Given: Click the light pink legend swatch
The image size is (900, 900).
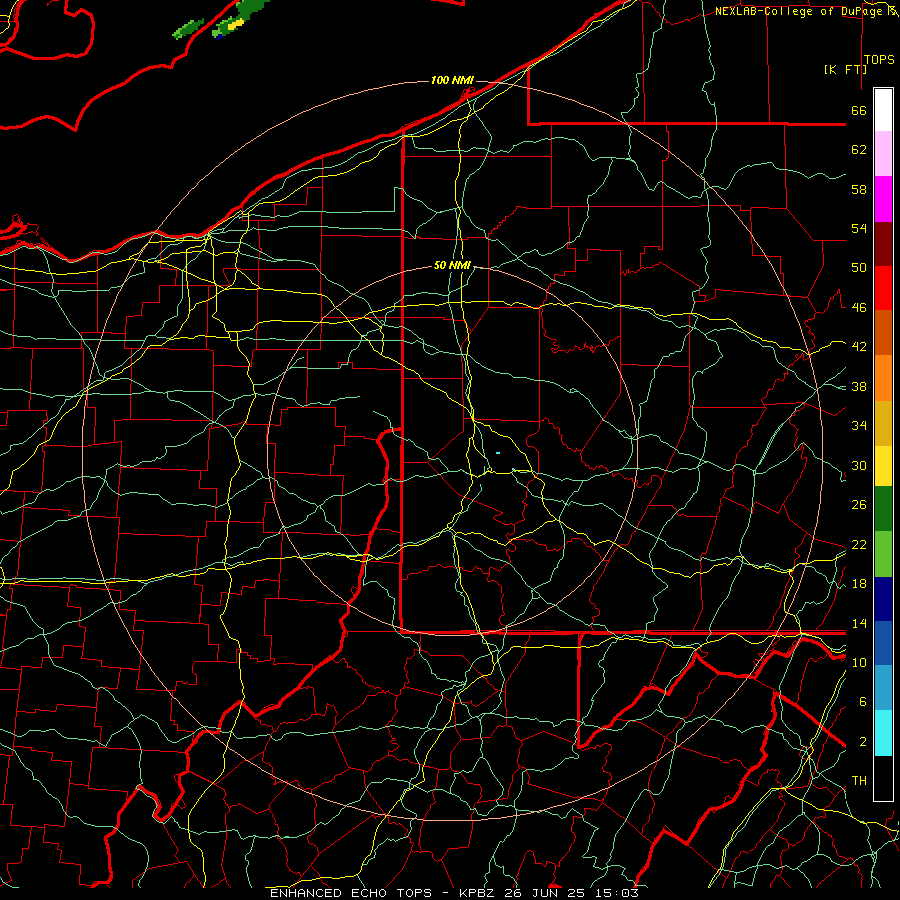Looking at the screenshot, I should click(x=883, y=153).
